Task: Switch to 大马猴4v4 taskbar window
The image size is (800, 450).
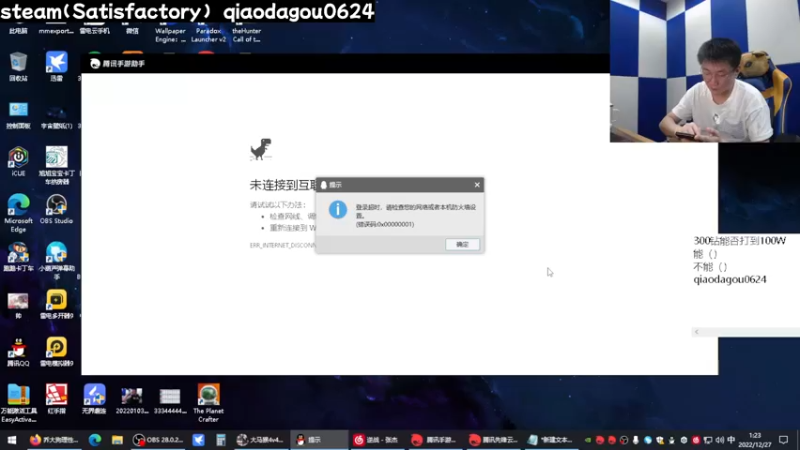Action: click(260, 440)
